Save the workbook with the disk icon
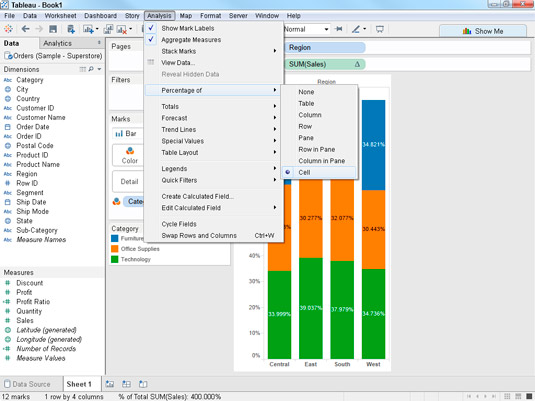The image size is (535, 401). (53, 29)
